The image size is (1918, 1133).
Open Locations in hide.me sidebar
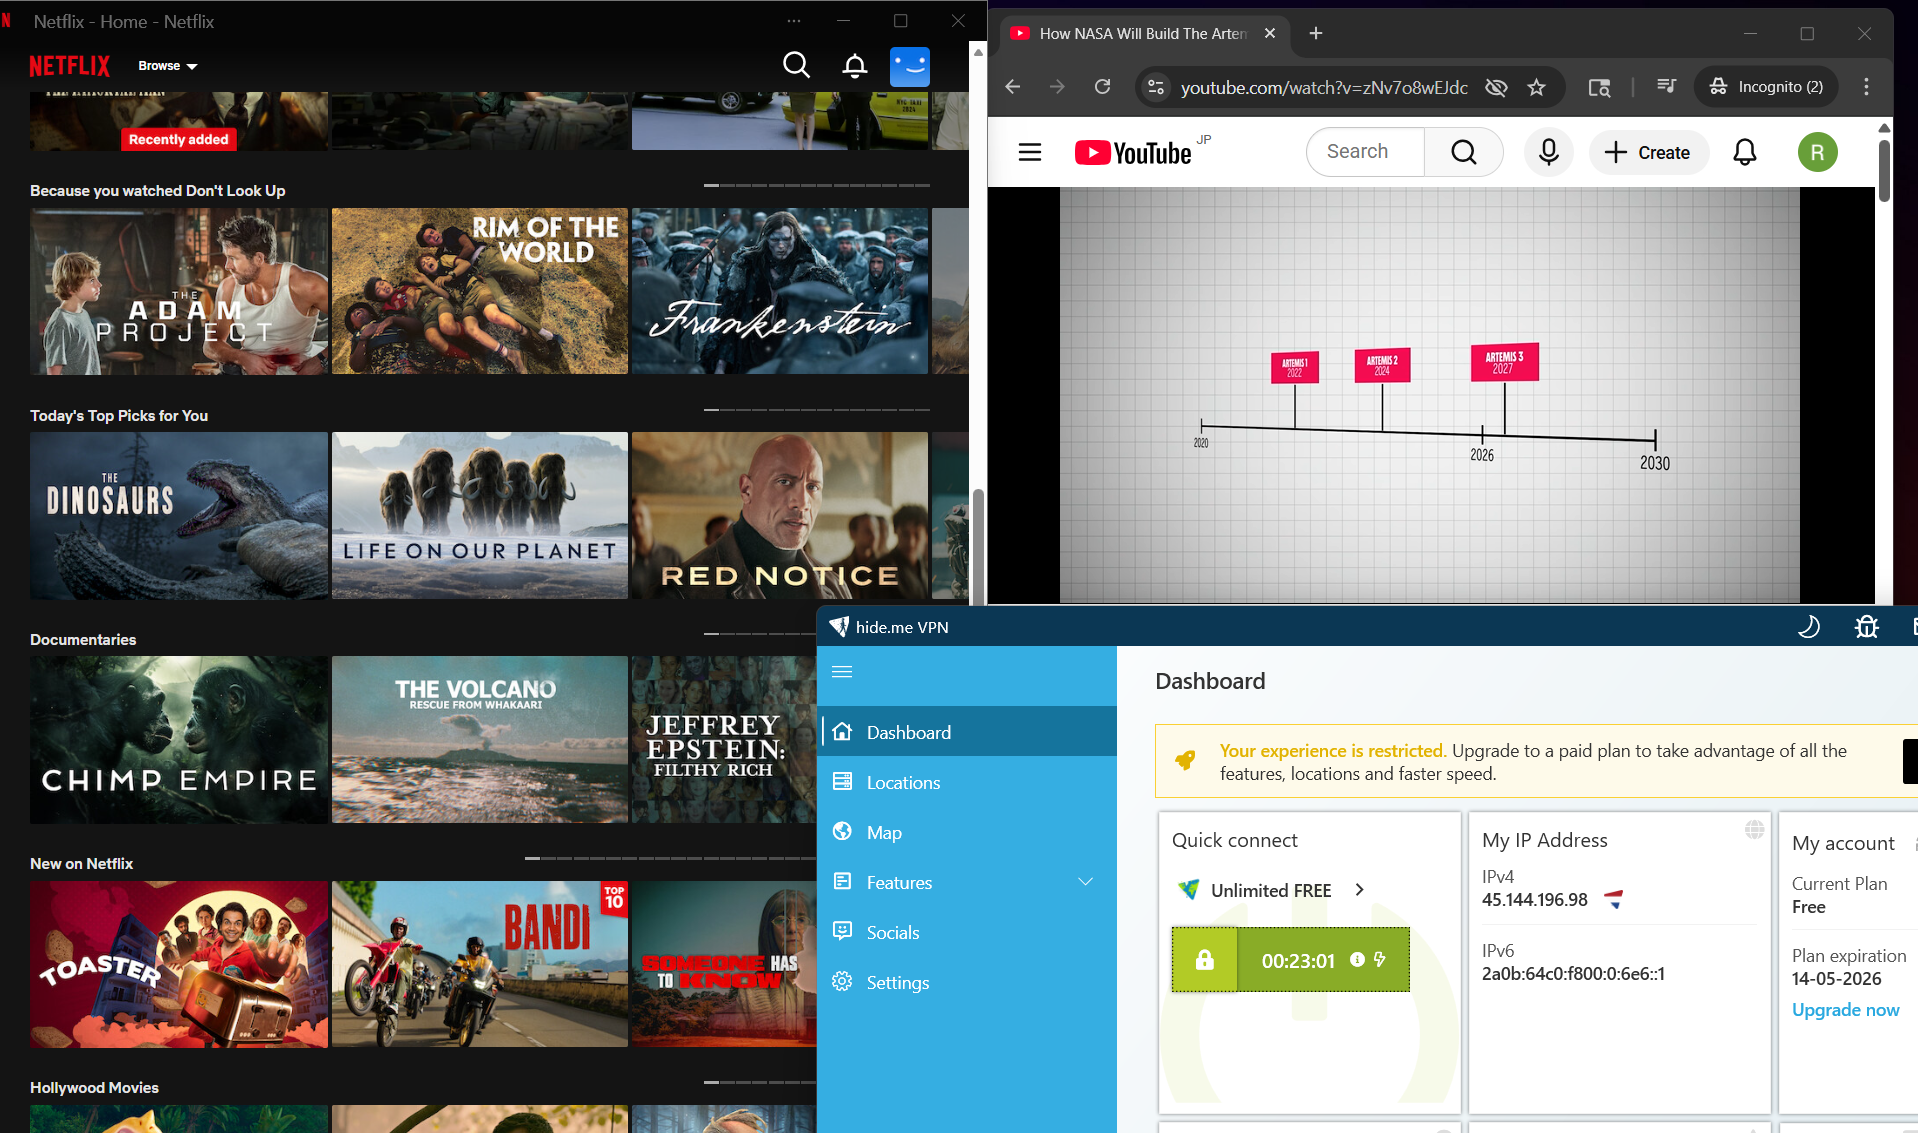pyautogui.click(x=967, y=782)
